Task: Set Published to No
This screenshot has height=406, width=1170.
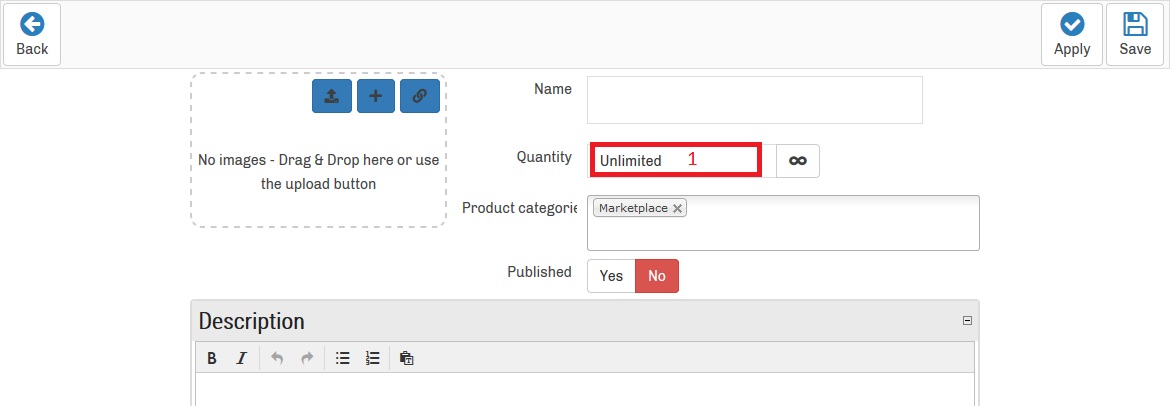Action: pyautogui.click(x=657, y=276)
